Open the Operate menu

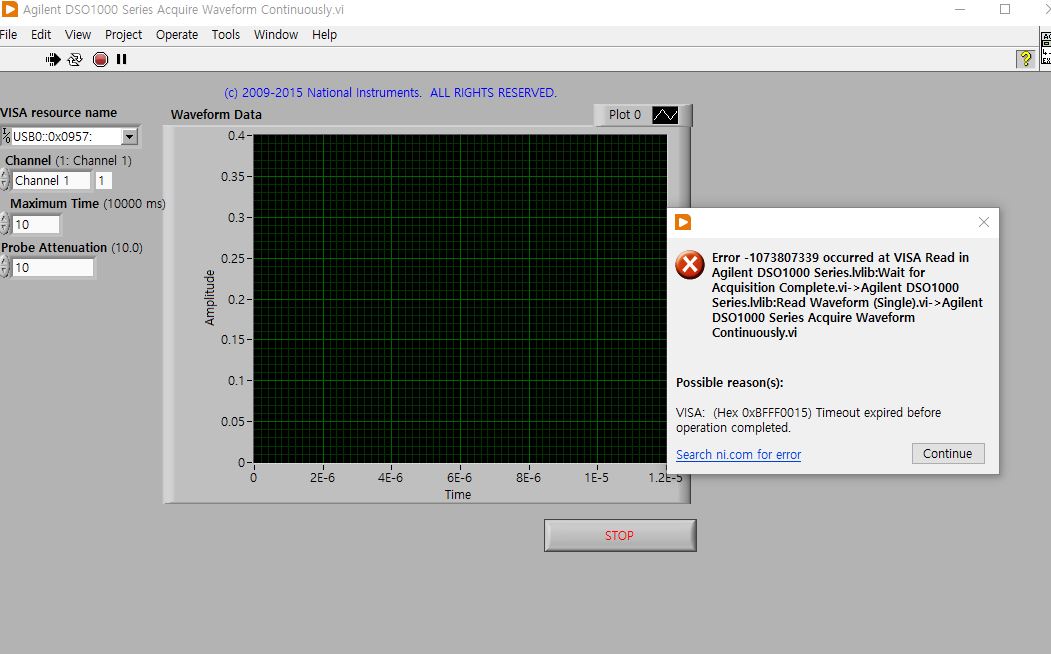177,35
